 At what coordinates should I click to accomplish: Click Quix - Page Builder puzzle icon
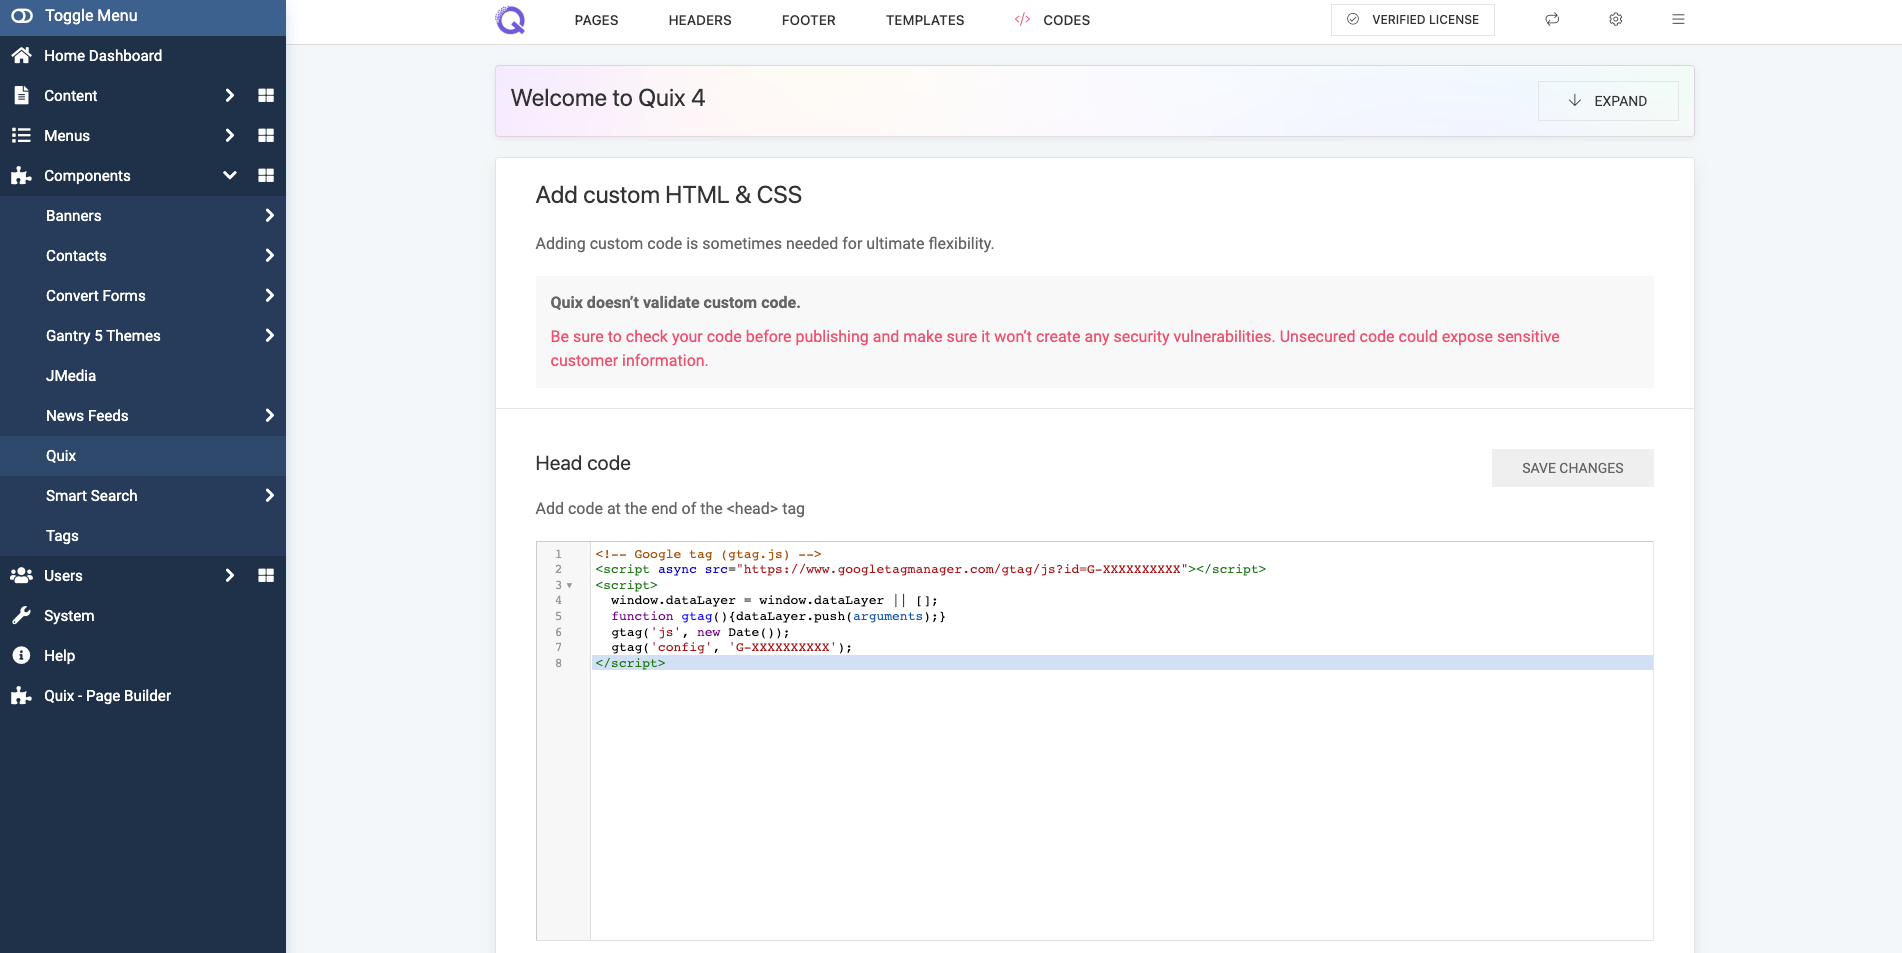pyautogui.click(x=22, y=696)
